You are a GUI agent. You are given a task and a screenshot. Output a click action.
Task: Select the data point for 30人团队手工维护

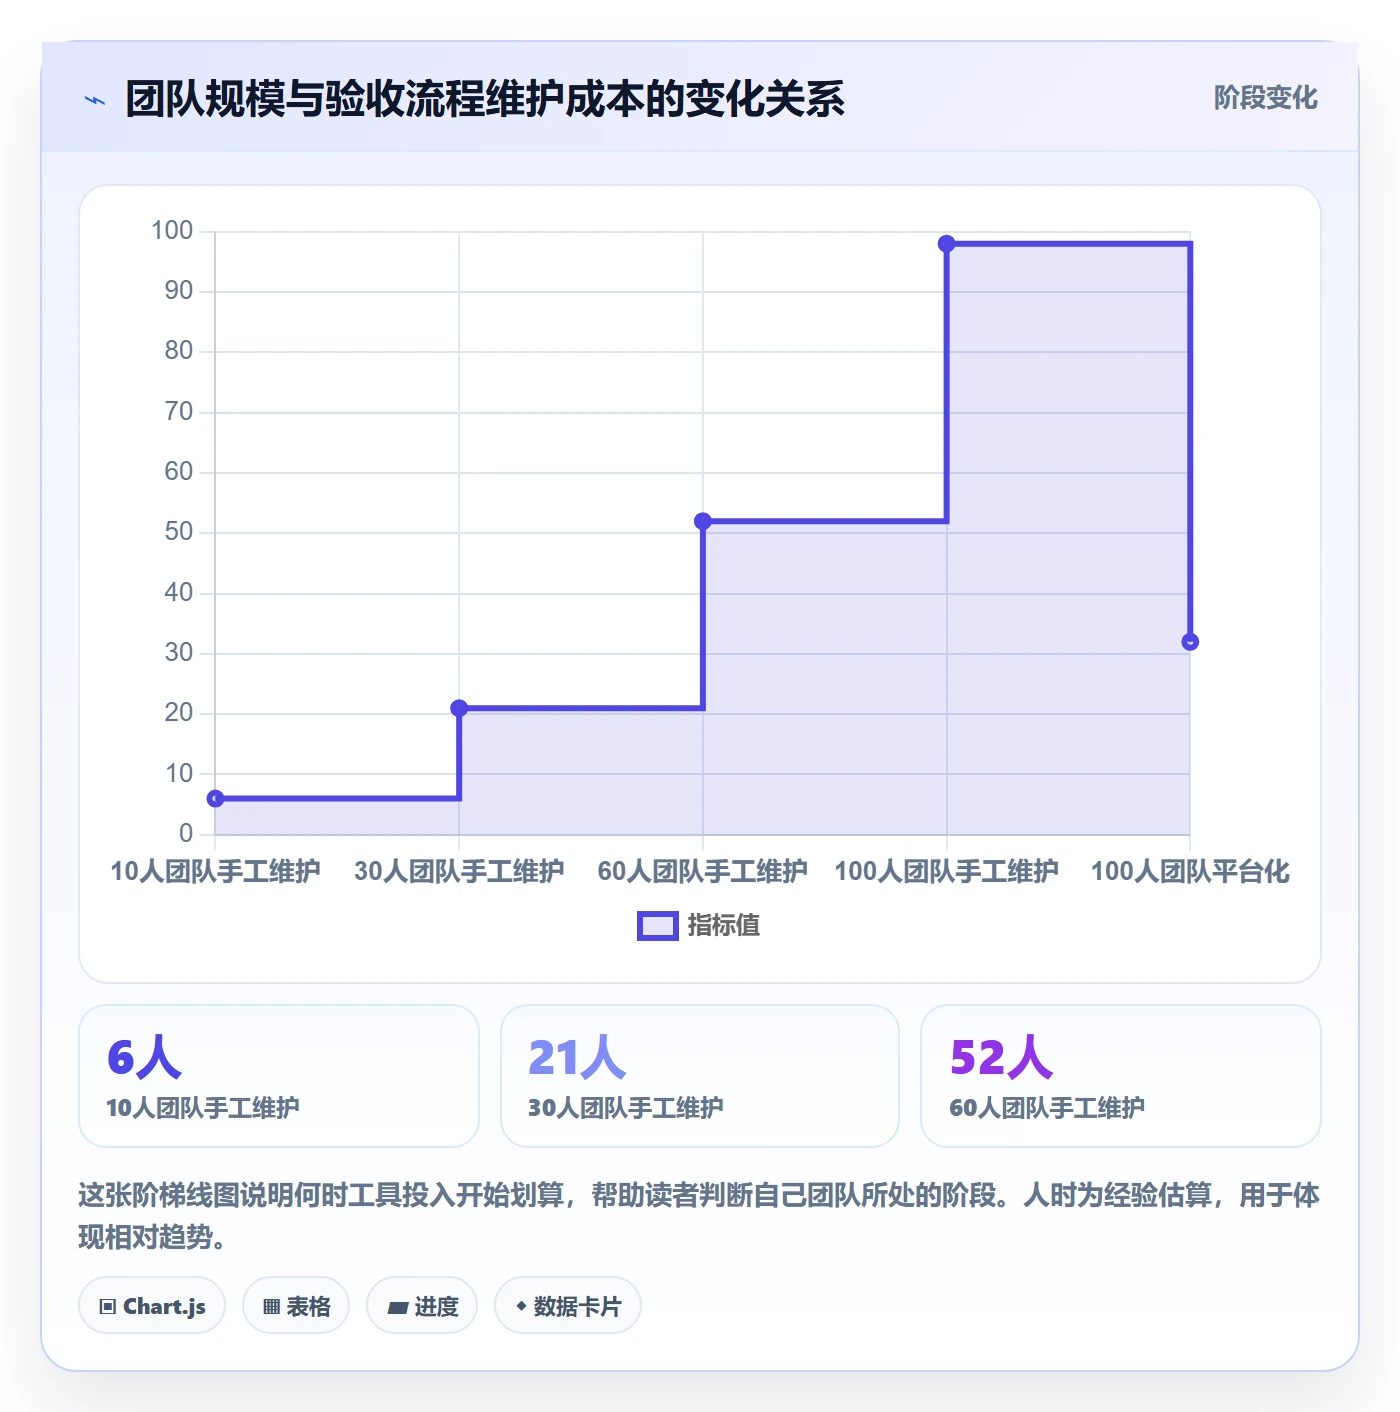(x=459, y=708)
